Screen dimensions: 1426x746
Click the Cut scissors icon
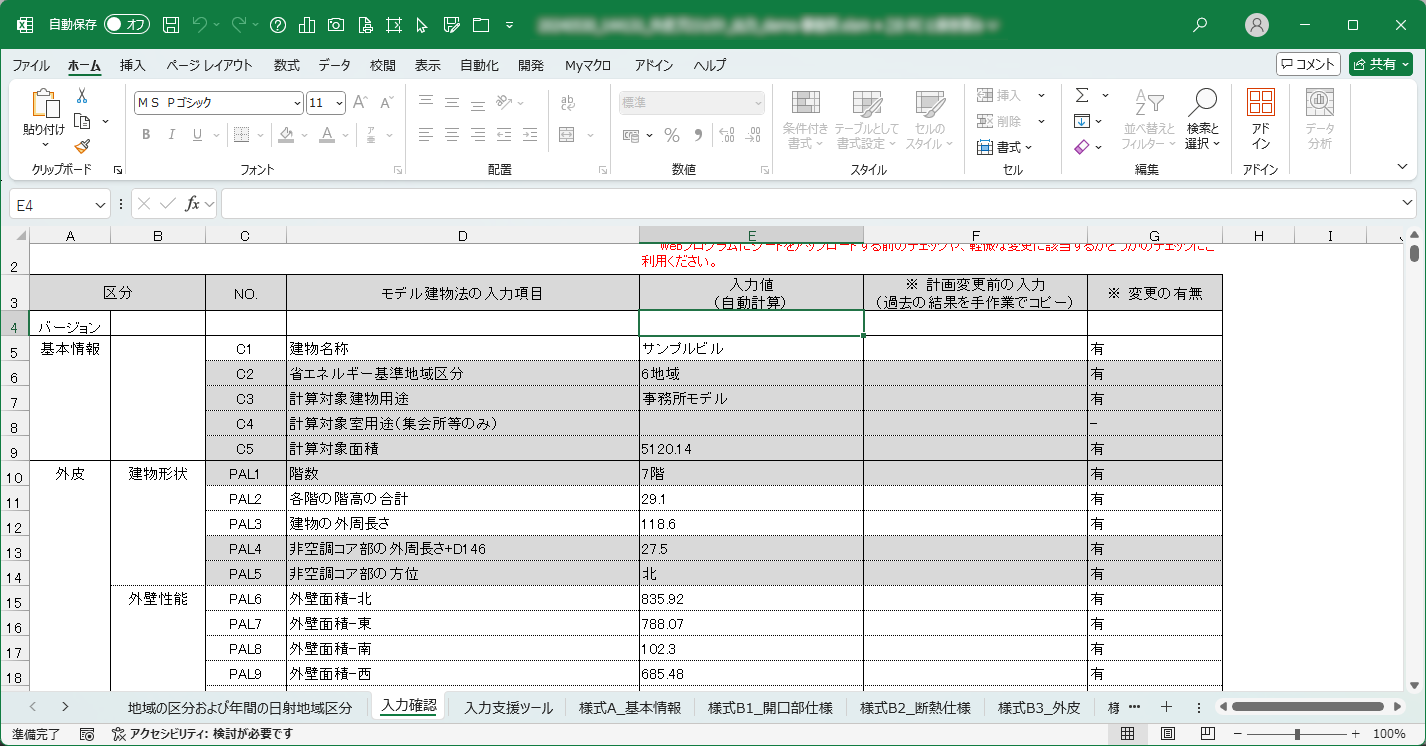(x=82, y=95)
